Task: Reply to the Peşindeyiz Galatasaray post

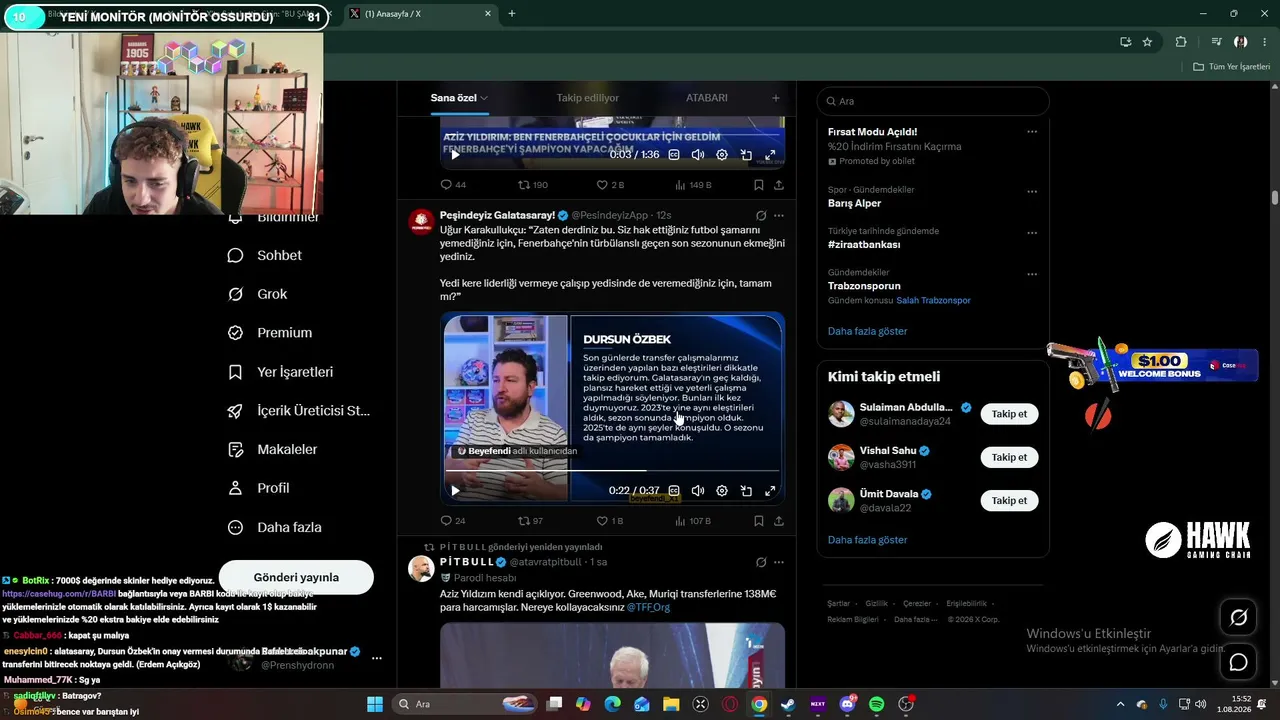Action: pos(453,521)
